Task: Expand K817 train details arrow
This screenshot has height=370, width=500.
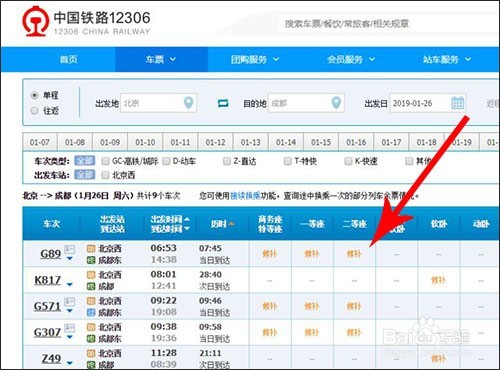Action: pyautogui.click(x=70, y=284)
